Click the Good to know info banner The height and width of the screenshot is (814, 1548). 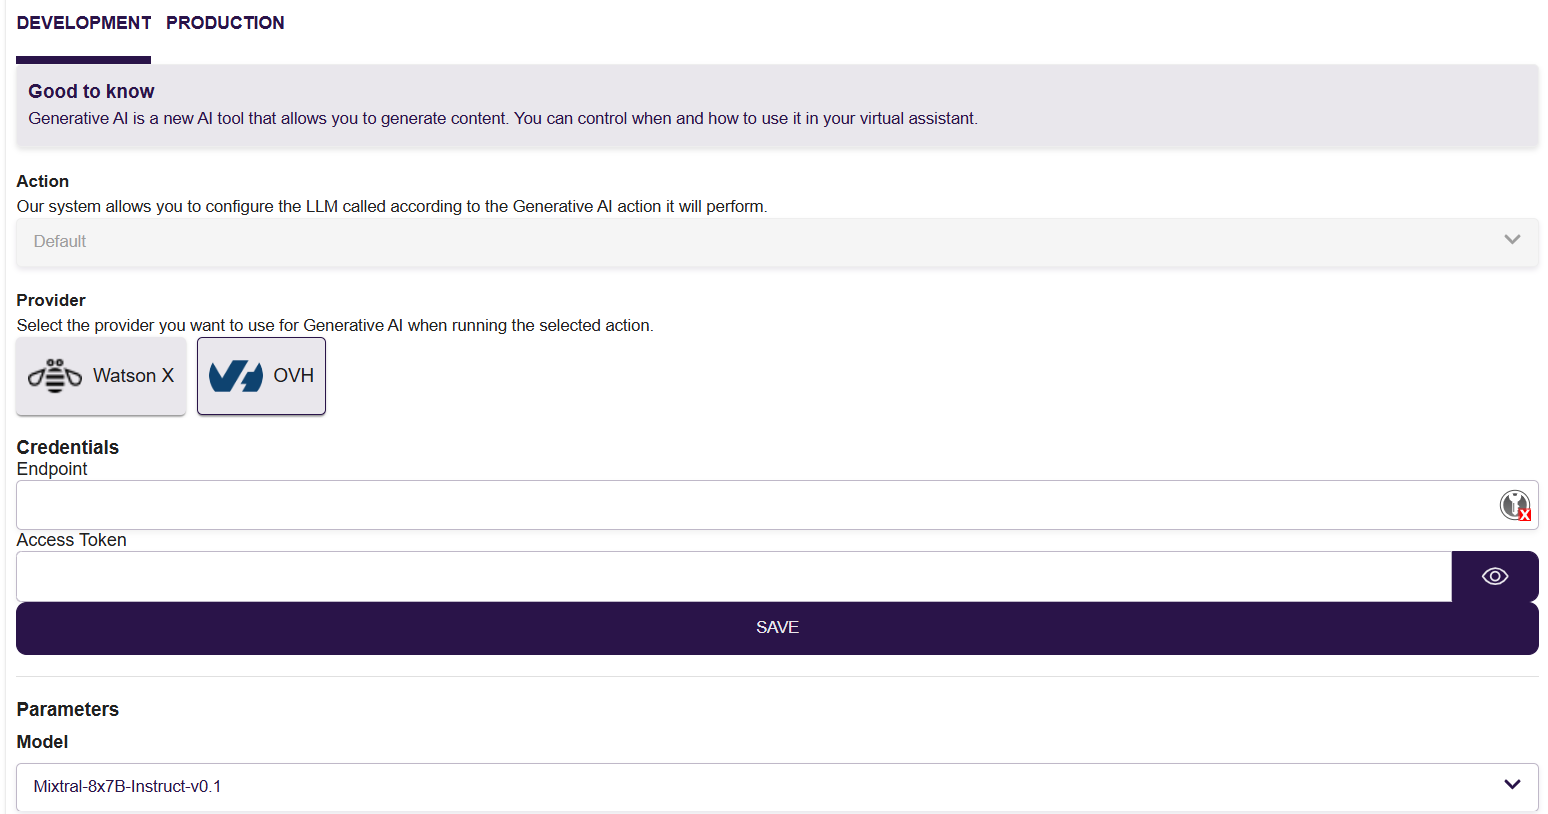[777, 107]
